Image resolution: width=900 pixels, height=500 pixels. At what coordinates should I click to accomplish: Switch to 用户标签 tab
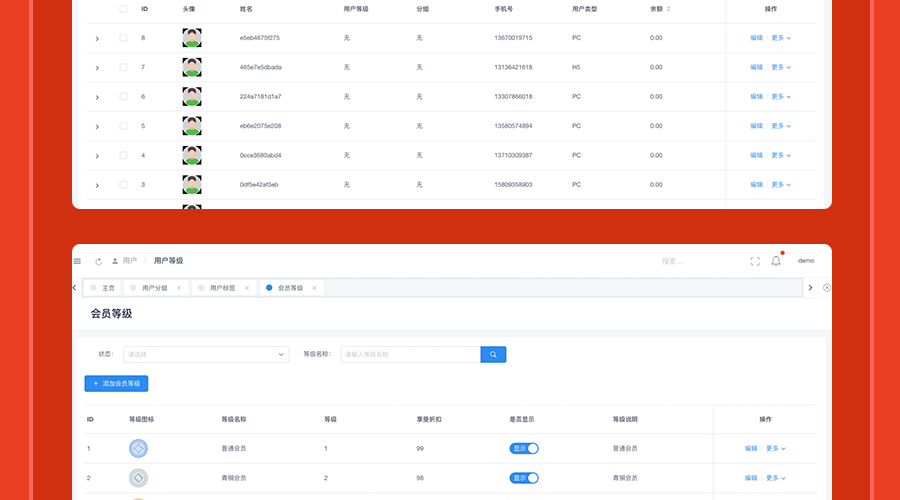223,288
